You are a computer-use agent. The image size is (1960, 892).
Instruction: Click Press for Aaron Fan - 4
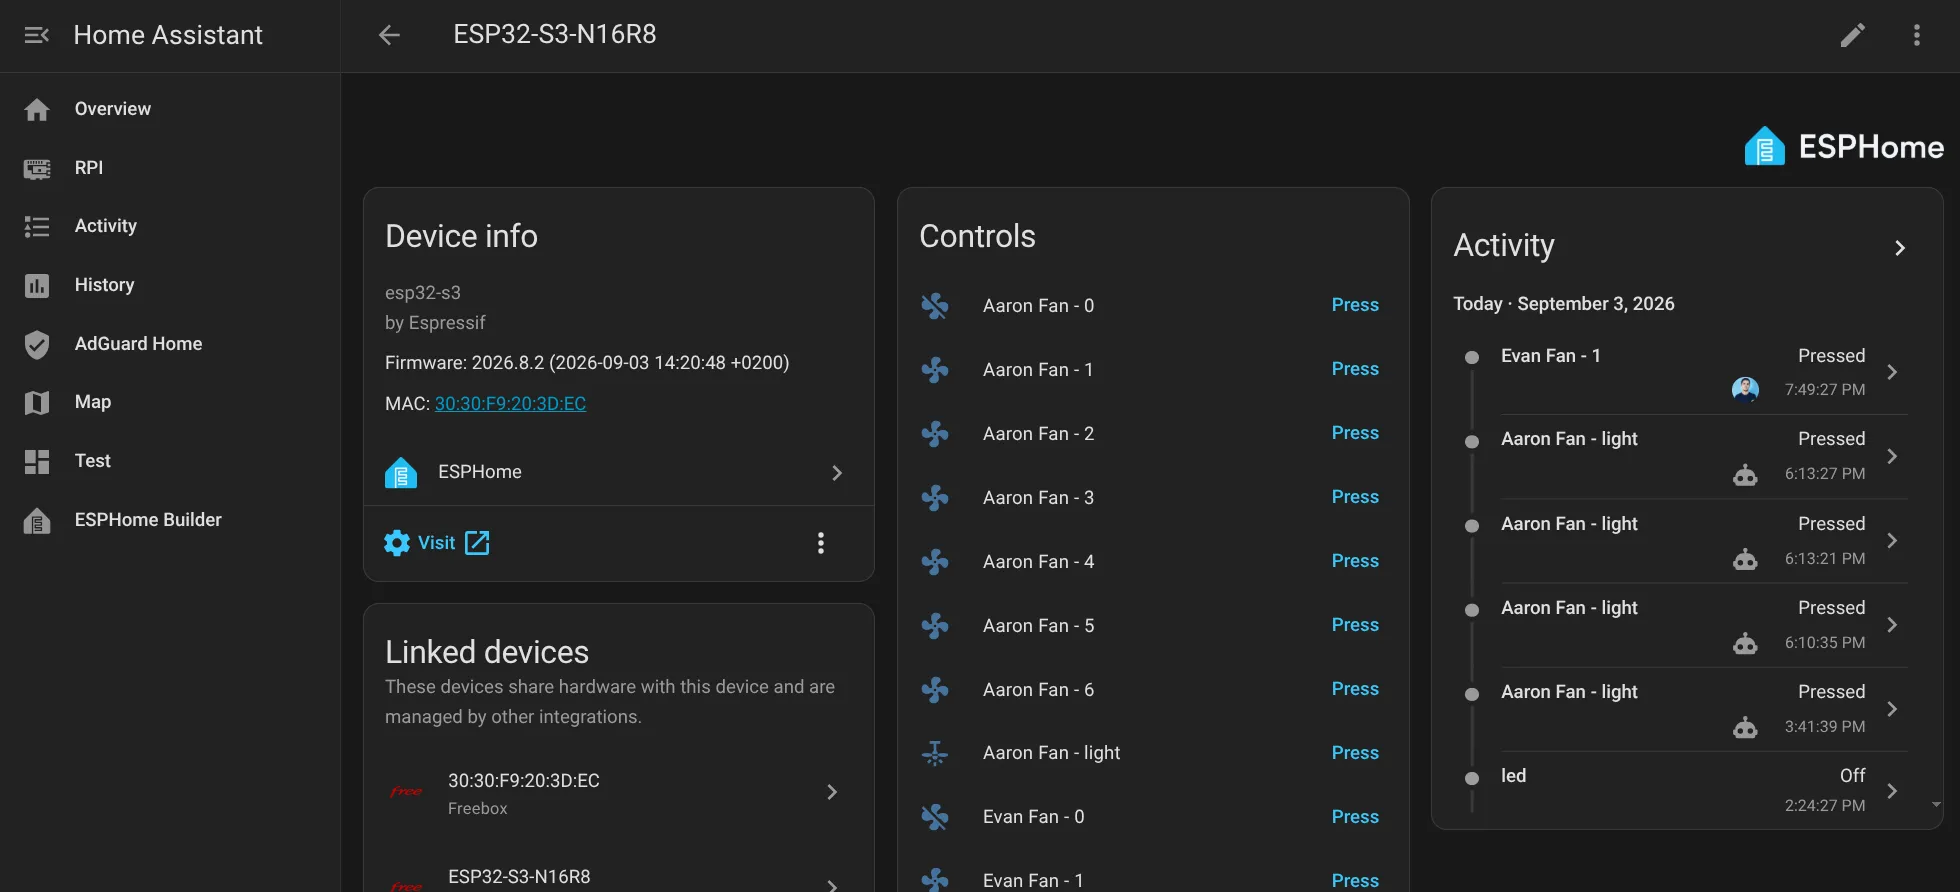1355,561
